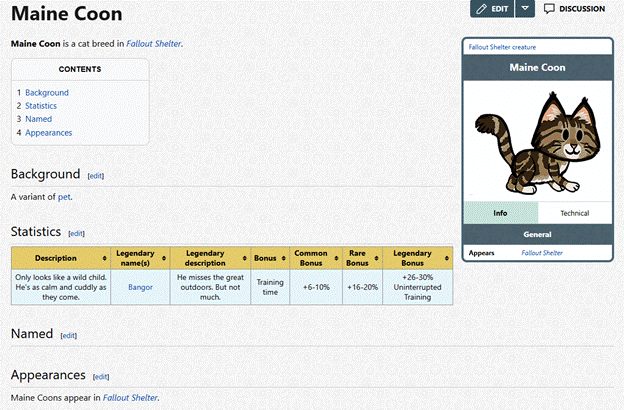Edit the Background section

(96, 176)
